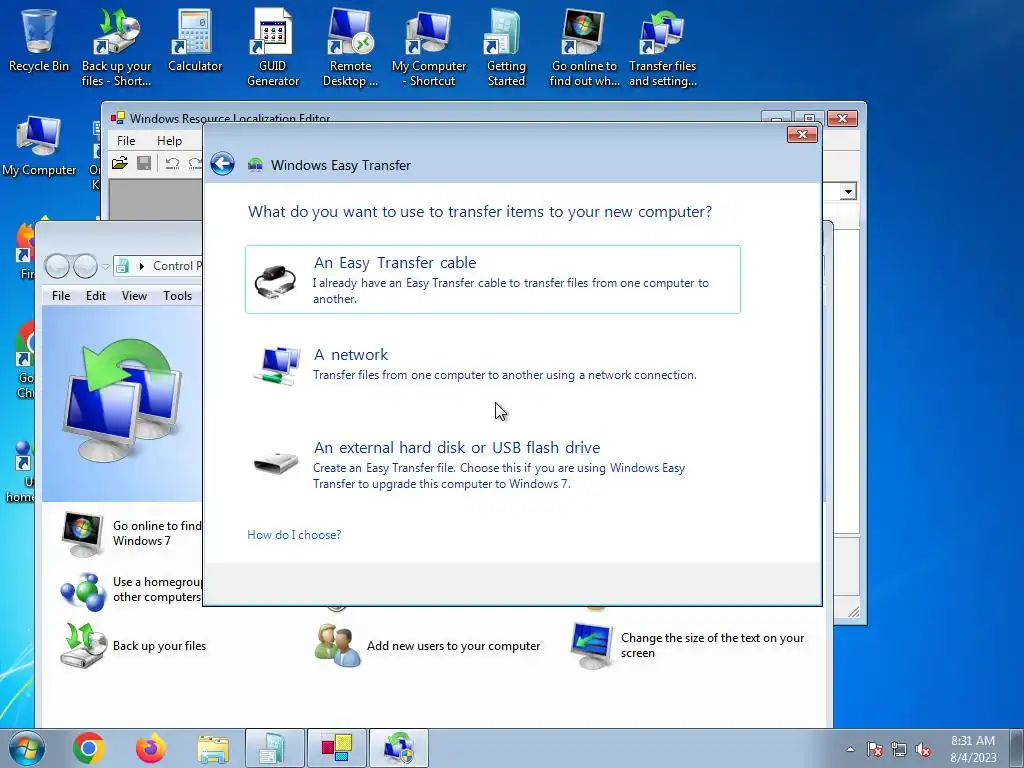
Task: Launch Firefox from the taskbar
Action: pyautogui.click(x=151, y=748)
